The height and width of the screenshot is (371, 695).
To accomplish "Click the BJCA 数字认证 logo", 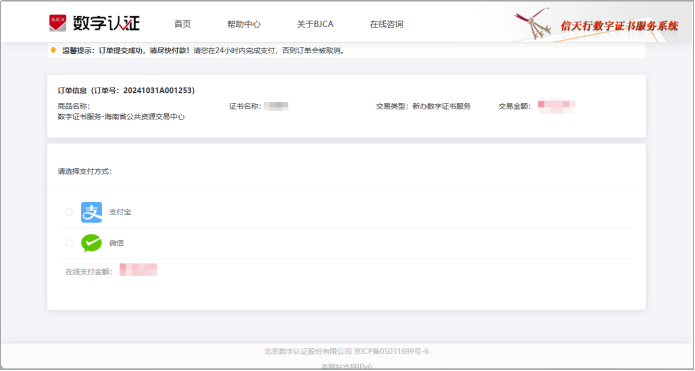I will [94, 23].
